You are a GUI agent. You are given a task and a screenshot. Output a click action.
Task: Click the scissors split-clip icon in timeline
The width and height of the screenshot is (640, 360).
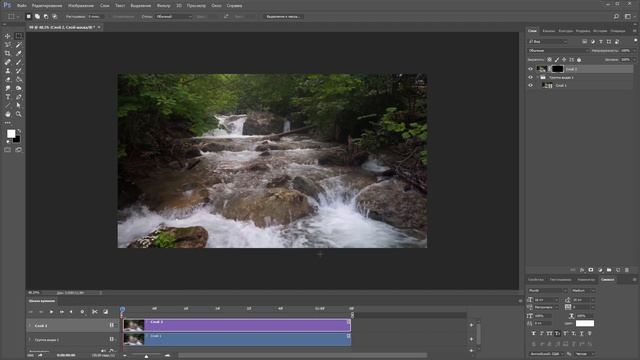tap(95, 312)
